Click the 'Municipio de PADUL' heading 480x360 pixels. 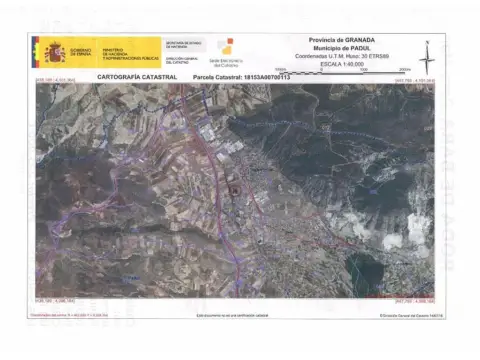(342, 48)
